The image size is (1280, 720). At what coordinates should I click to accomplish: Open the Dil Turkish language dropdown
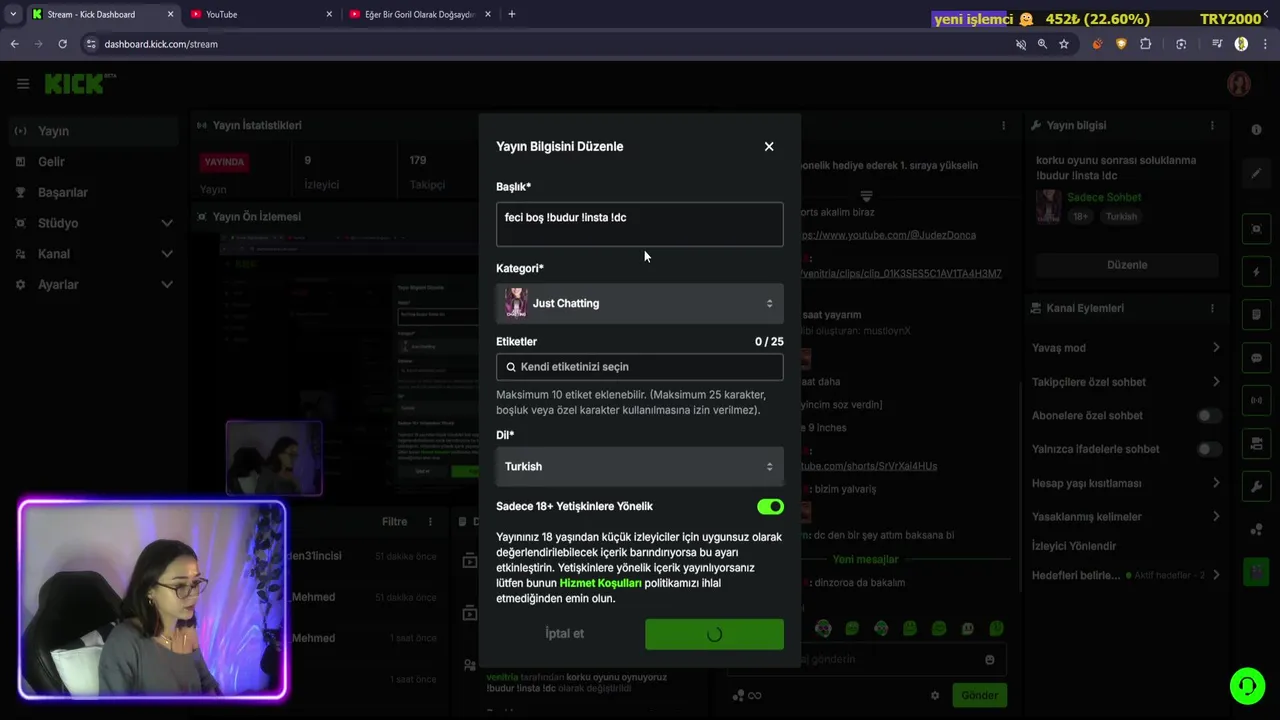639,466
